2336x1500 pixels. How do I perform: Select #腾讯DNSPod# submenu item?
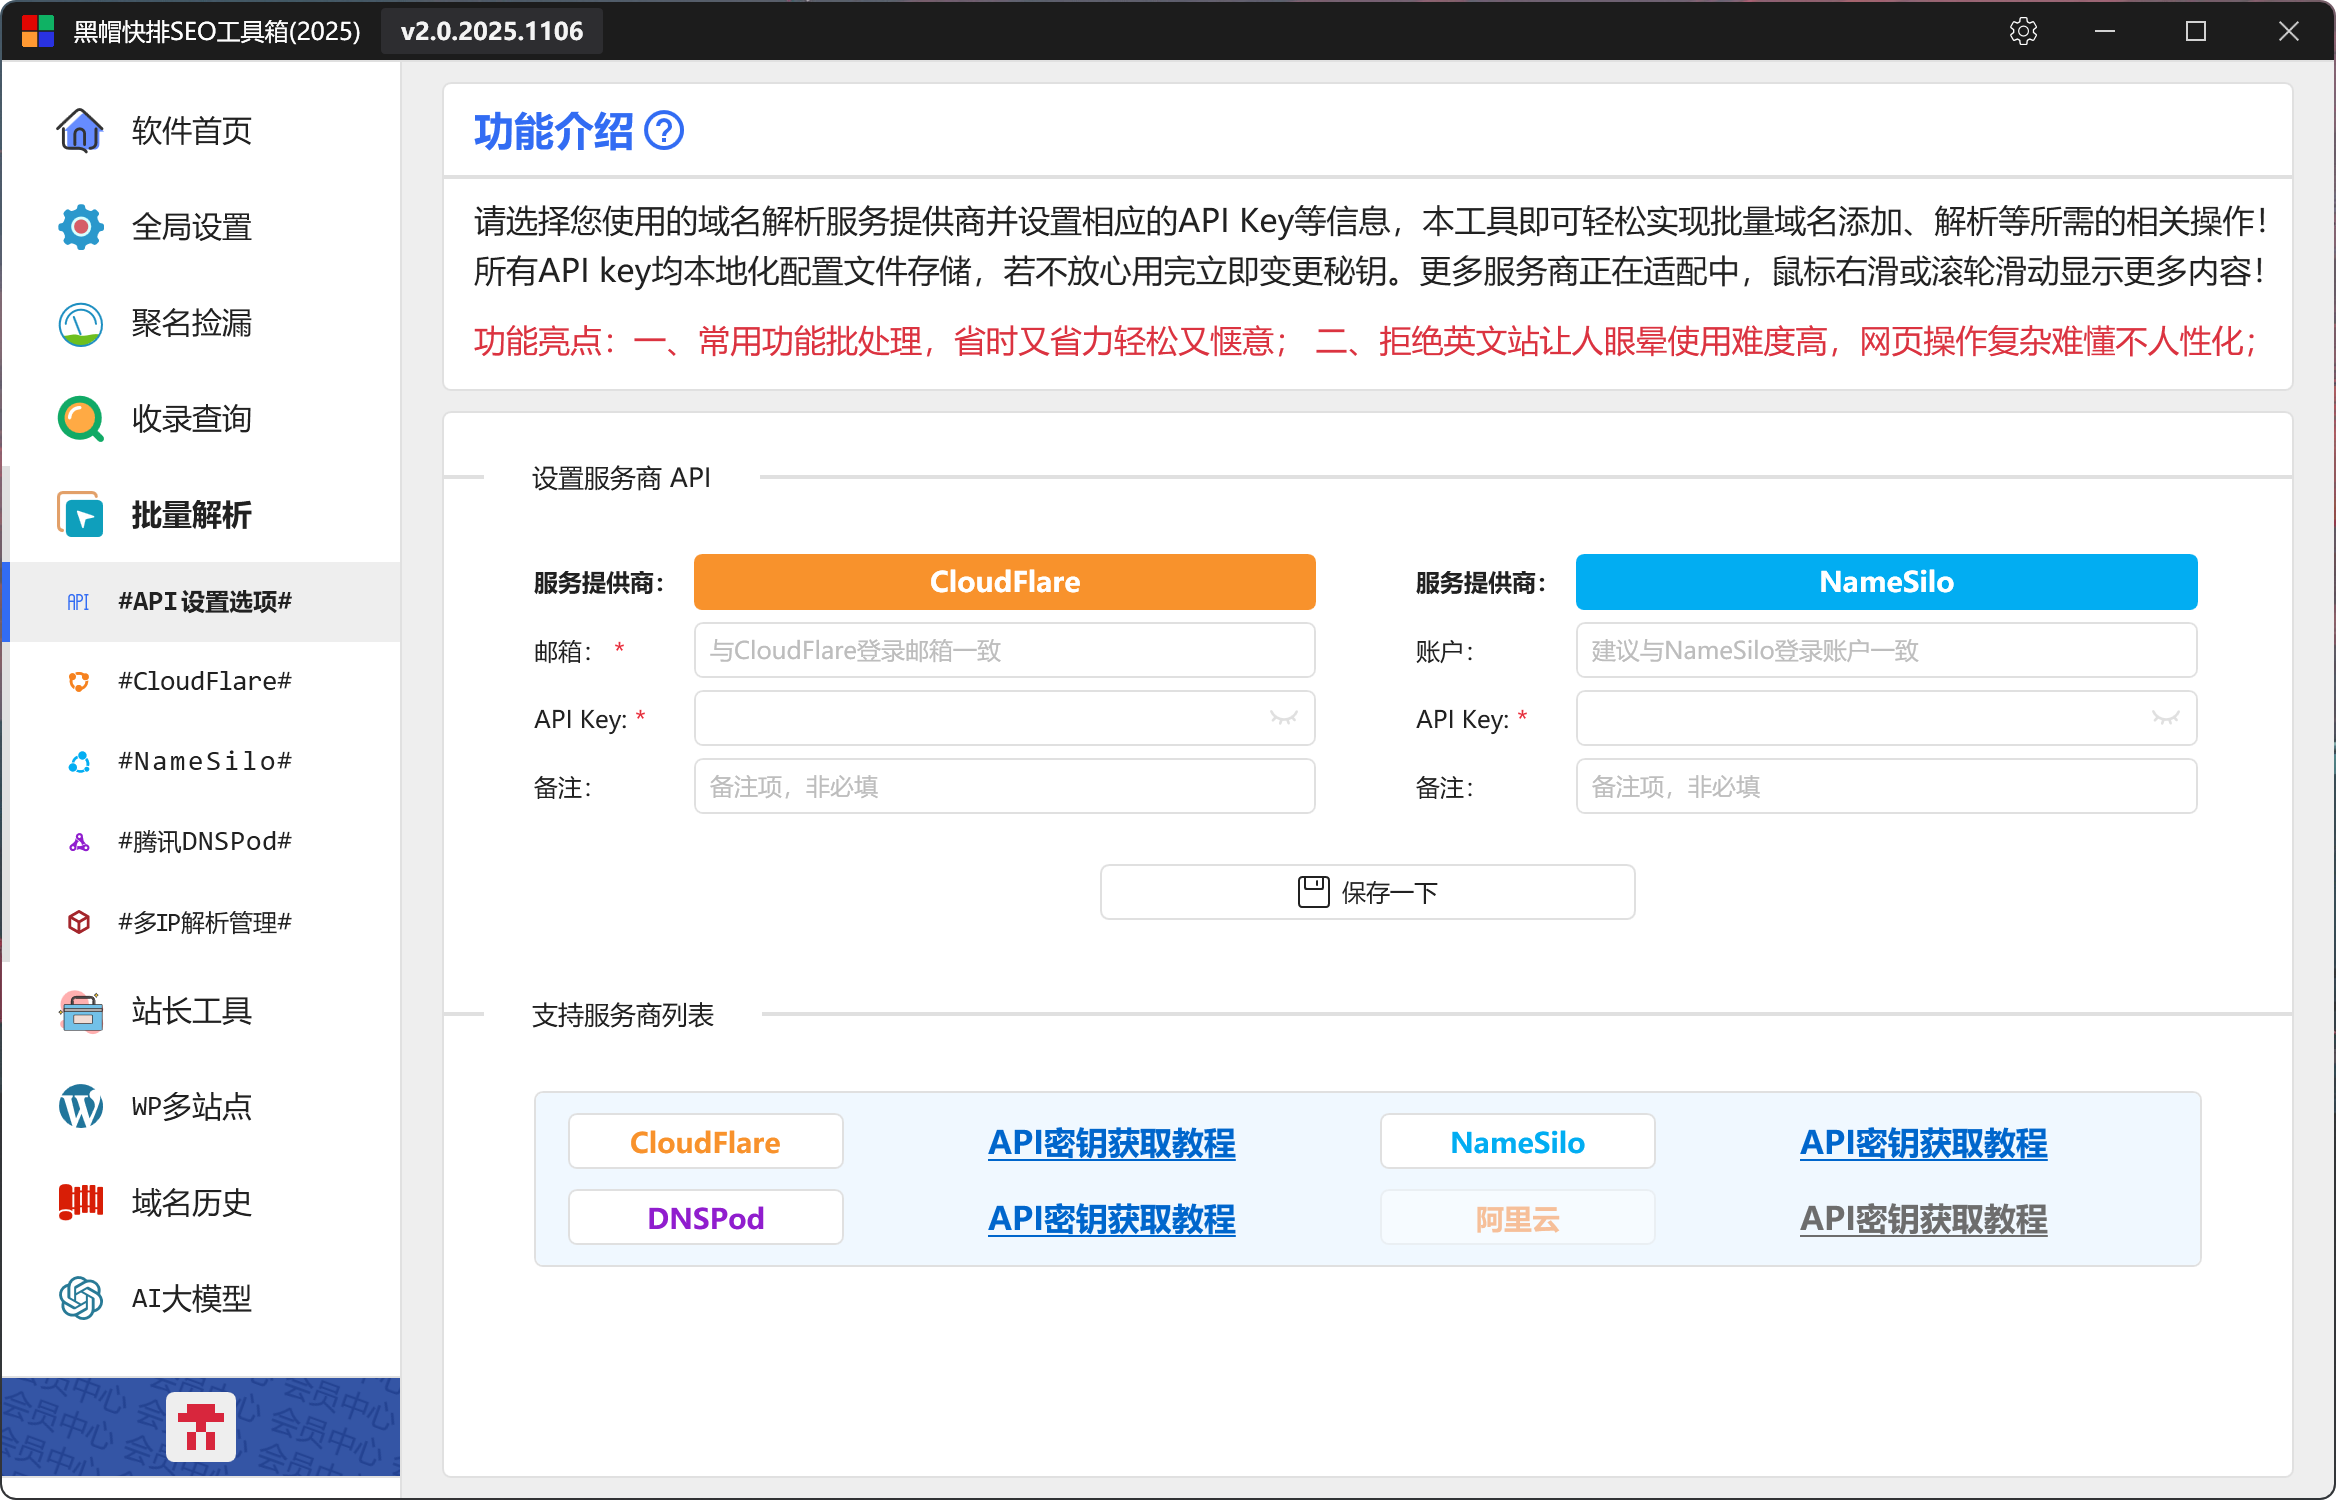(204, 841)
